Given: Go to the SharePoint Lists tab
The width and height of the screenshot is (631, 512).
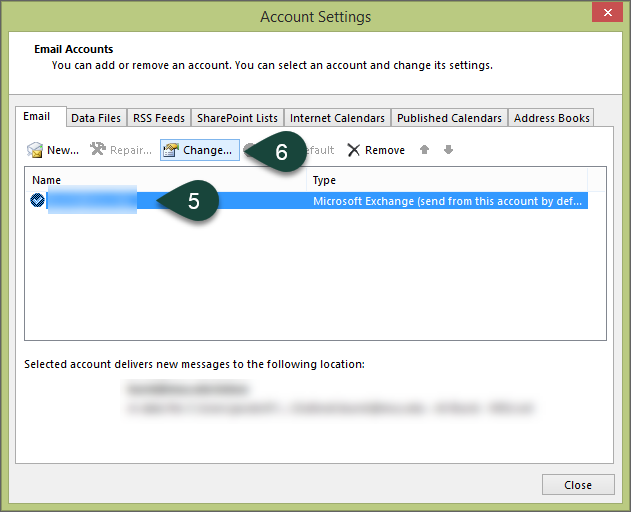Looking at the screenshot, I should pyautogui.click(x=238, y=118).
